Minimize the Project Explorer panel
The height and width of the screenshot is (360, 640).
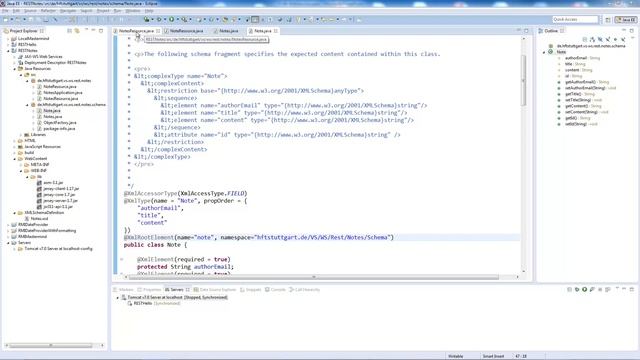click(x=93, y=31)
